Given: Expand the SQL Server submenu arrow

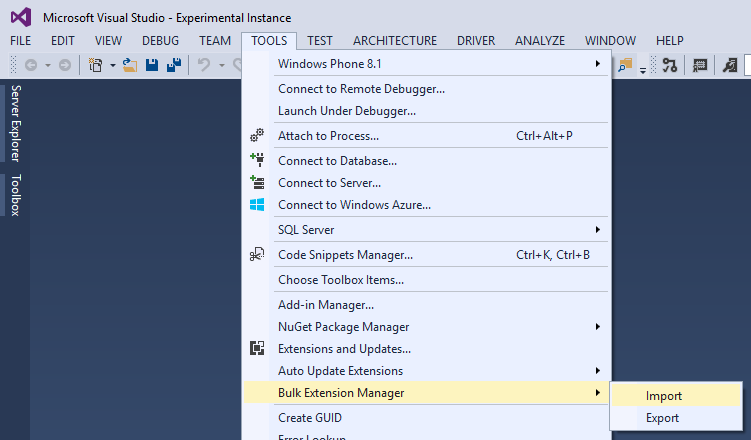Looking at the screenshot, I should coord(597,229).
